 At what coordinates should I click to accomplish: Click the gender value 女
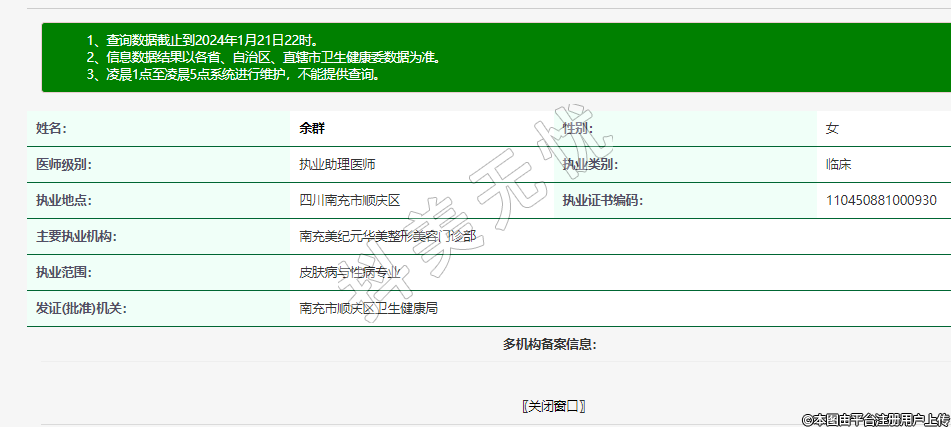[x=832, y=128]
